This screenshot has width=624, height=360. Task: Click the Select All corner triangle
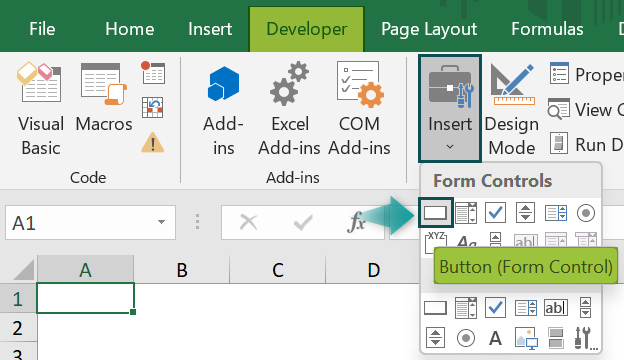click(23, 270)
